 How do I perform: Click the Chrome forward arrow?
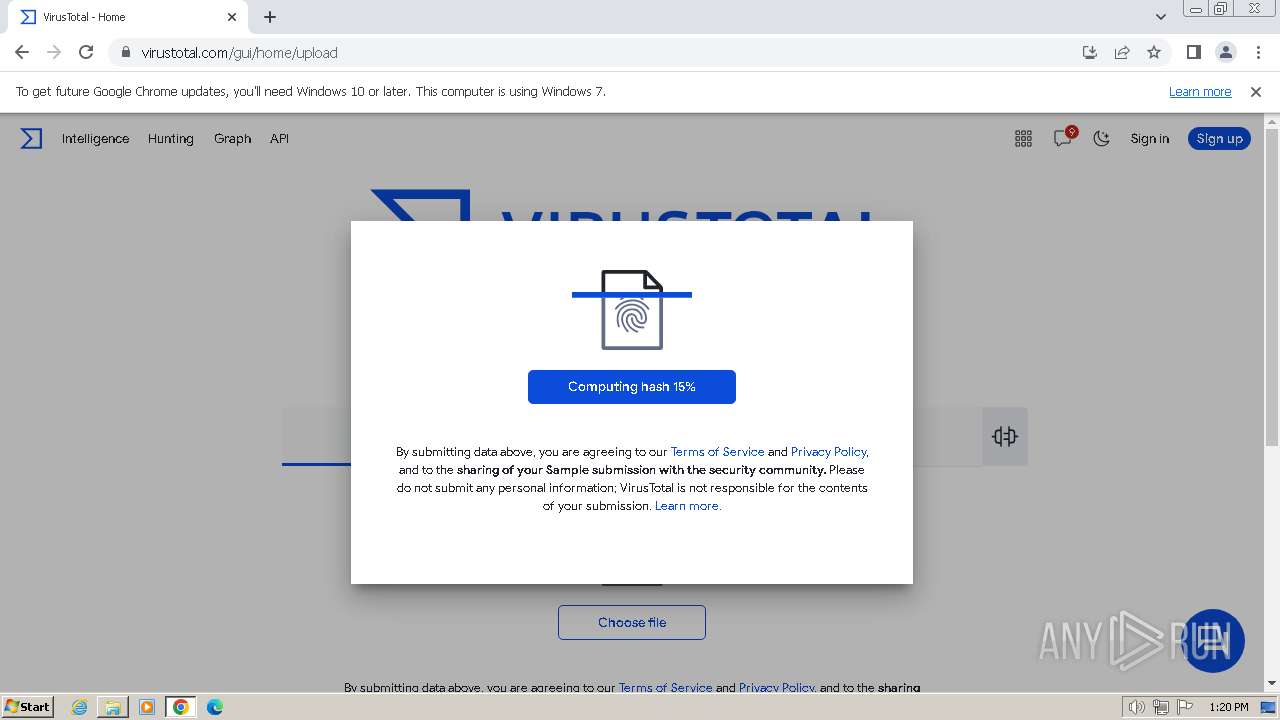pos(54,53)
